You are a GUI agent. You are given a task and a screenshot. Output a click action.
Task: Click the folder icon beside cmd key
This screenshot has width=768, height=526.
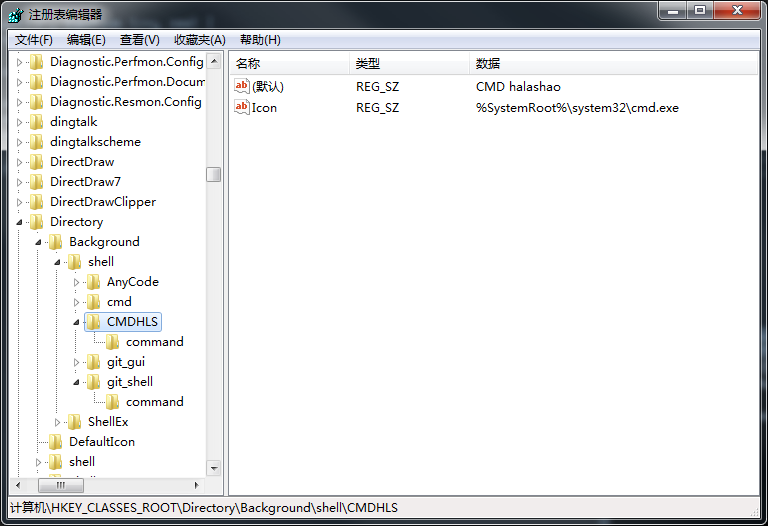point(94,302)
